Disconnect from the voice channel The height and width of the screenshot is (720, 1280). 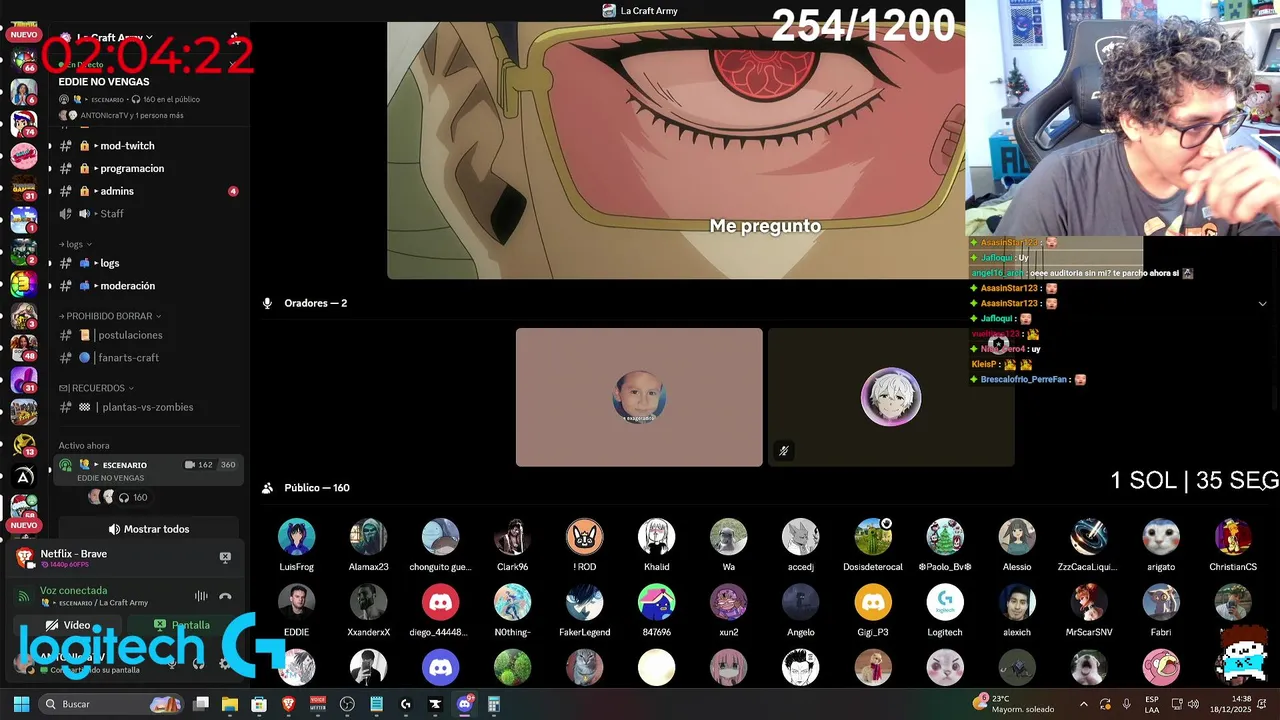pos(225,596)
